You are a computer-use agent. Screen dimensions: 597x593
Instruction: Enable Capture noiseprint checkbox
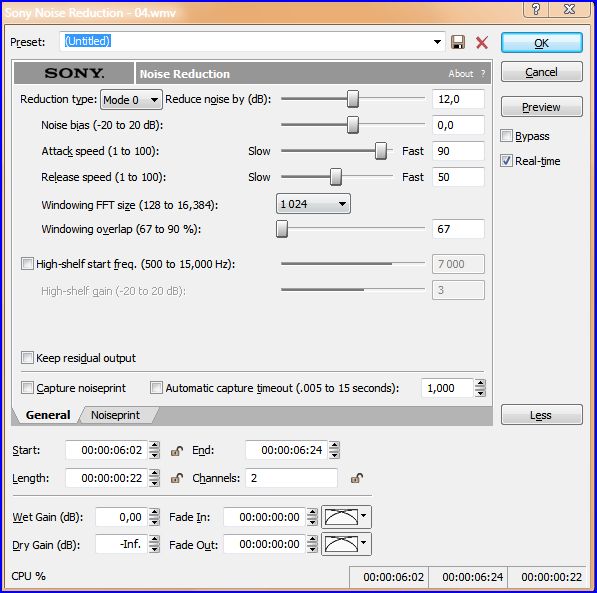coord(27,388)
